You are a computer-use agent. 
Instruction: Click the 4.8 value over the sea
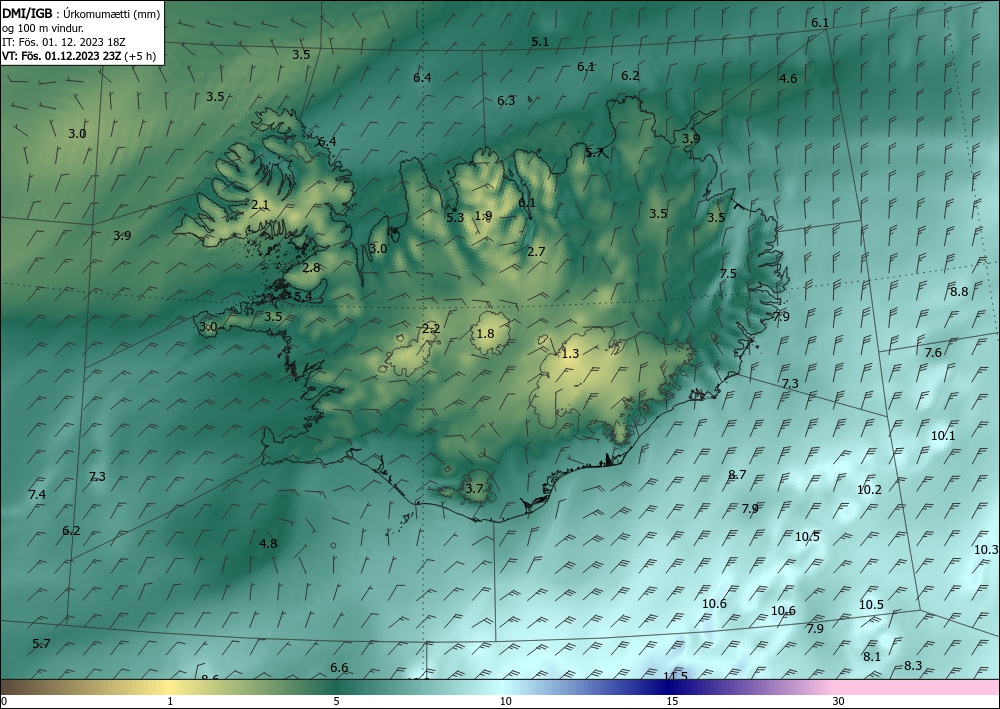pos(268,544)
